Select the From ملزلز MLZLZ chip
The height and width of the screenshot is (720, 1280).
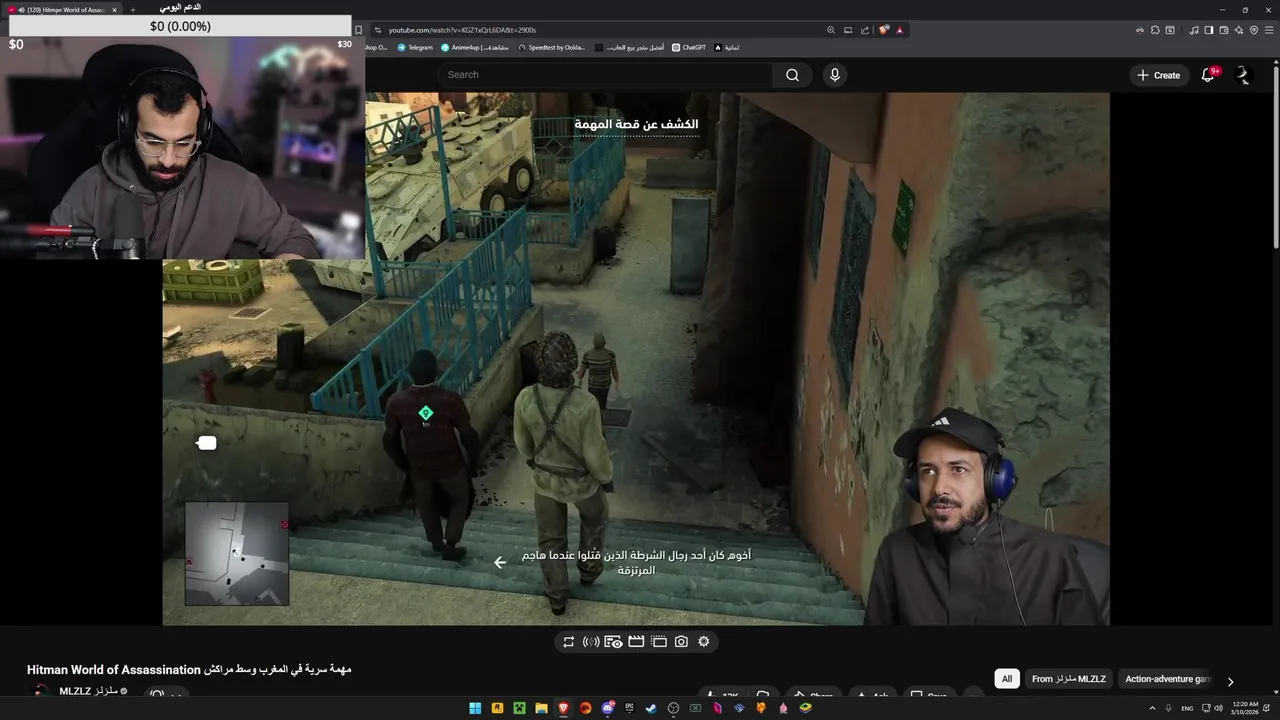pyautogui.click(x=1069, y=679)
